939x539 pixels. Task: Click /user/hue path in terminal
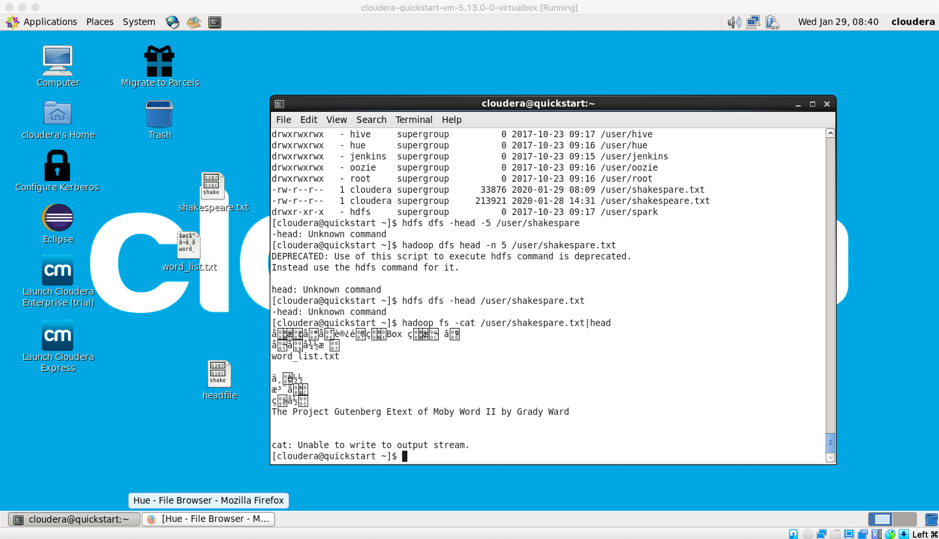pyautogui.click(x=623, y=145)
